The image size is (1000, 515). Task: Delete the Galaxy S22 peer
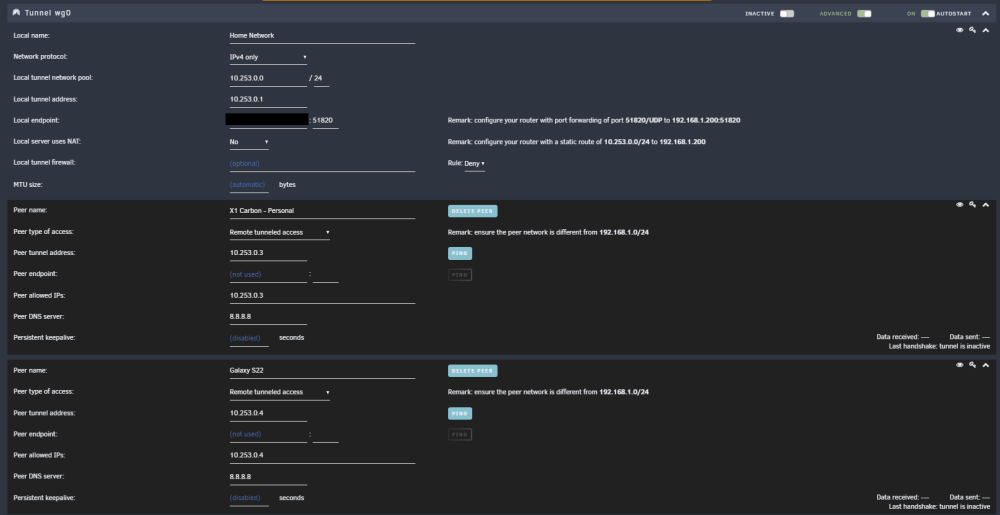473,371
